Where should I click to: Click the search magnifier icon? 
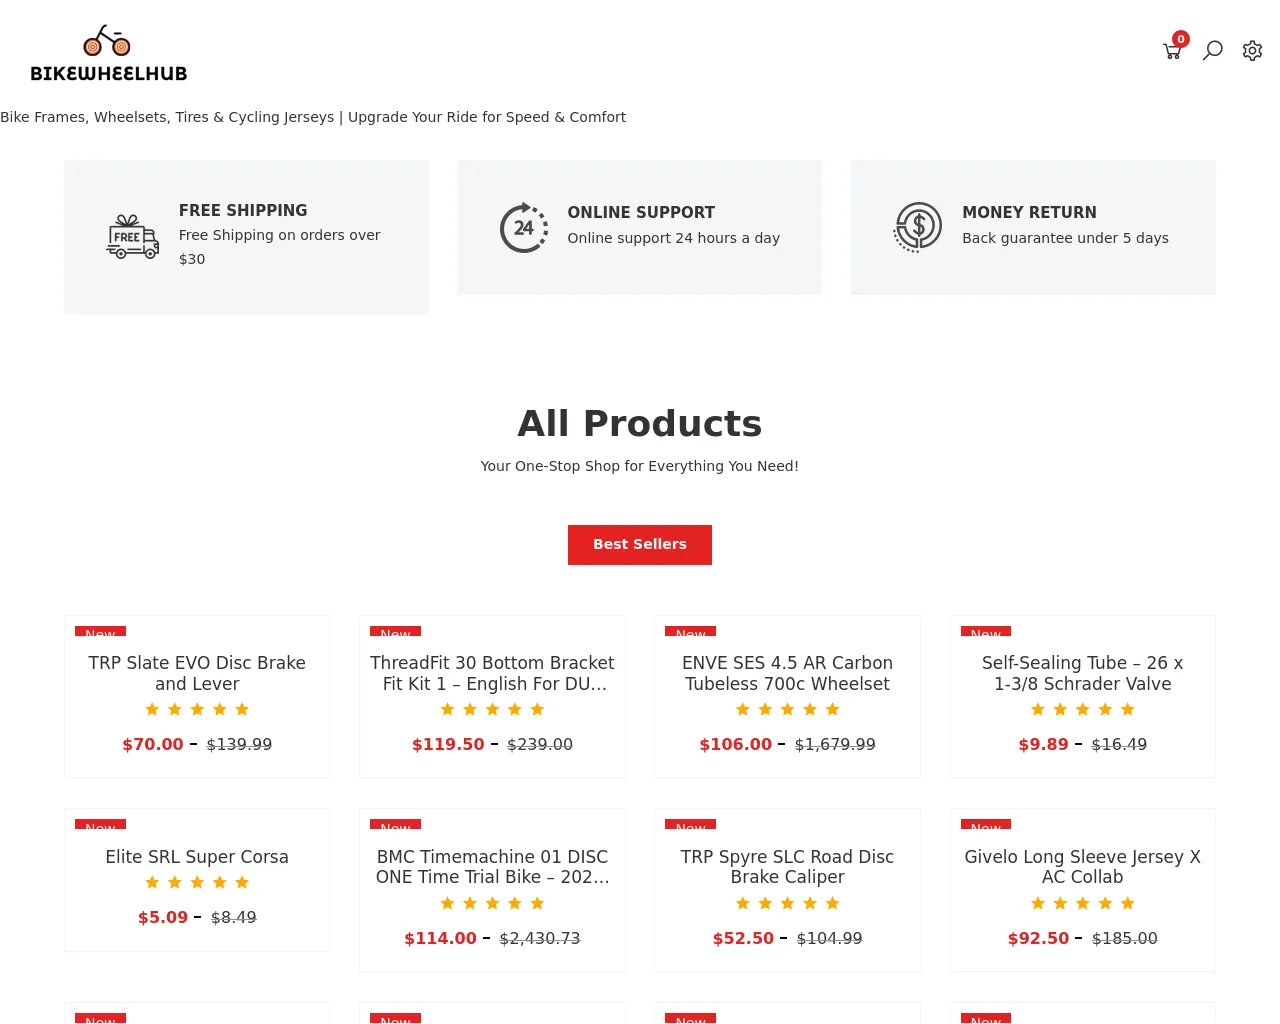[x=1212, y=50]
